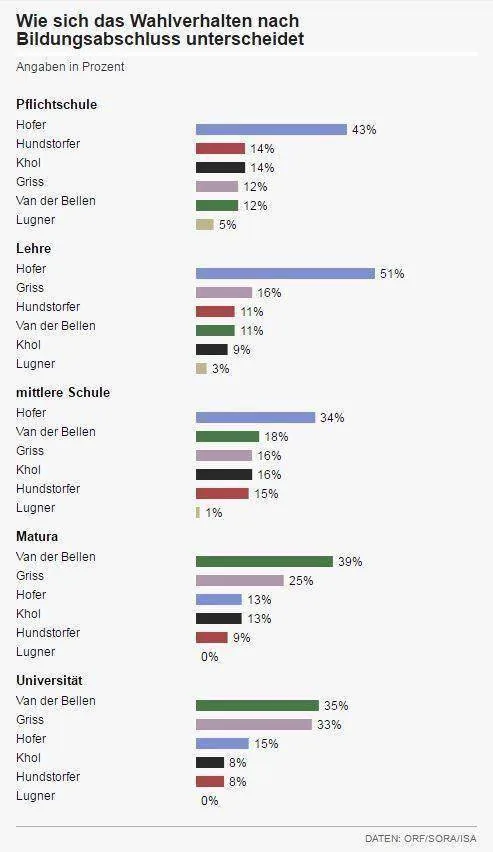The image size is (493, 852).
Task: Click the Lugner label under Universität
Action: [x=35, y=795]
